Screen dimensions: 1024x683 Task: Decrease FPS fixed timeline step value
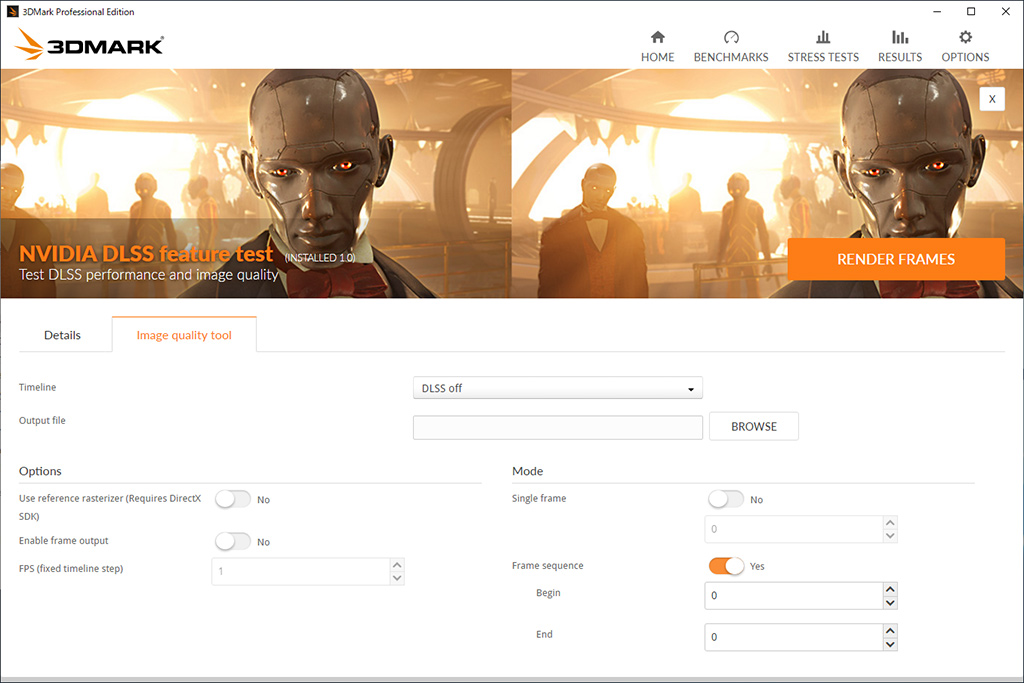click(x=397, y=579)
